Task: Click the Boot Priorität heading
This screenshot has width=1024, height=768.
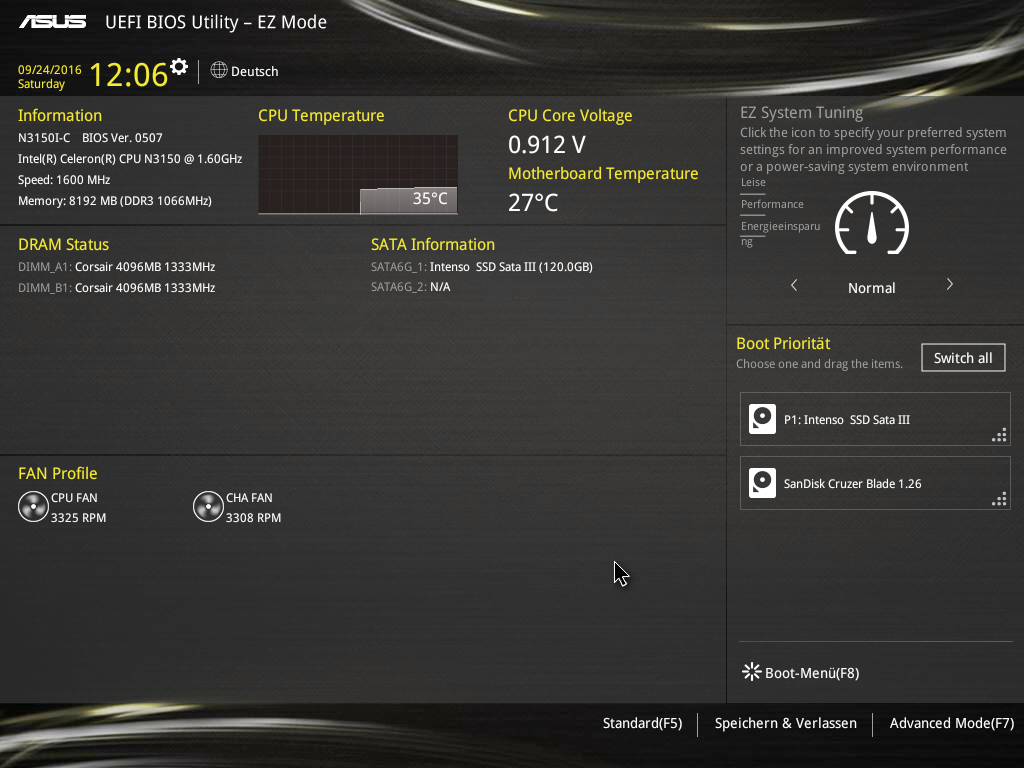Action: [x=783, y=344]
